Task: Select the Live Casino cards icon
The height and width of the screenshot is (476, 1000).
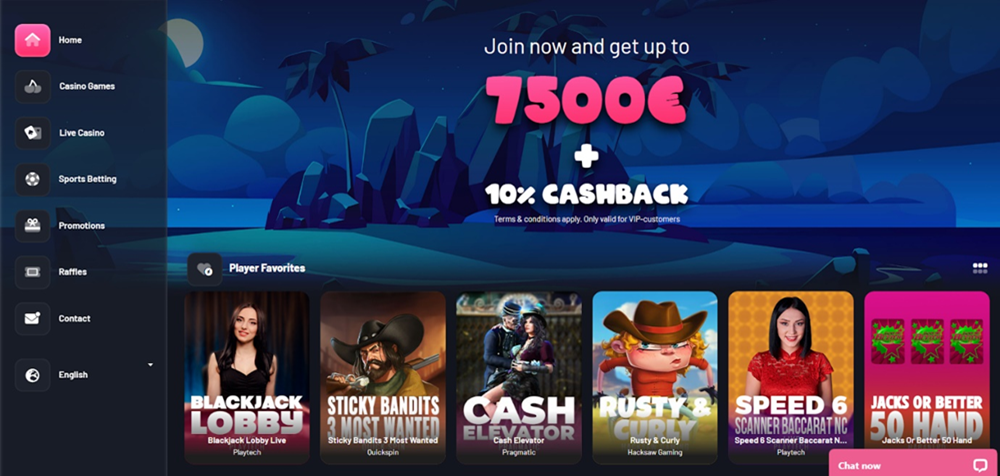Action: (x=33, y=133)
